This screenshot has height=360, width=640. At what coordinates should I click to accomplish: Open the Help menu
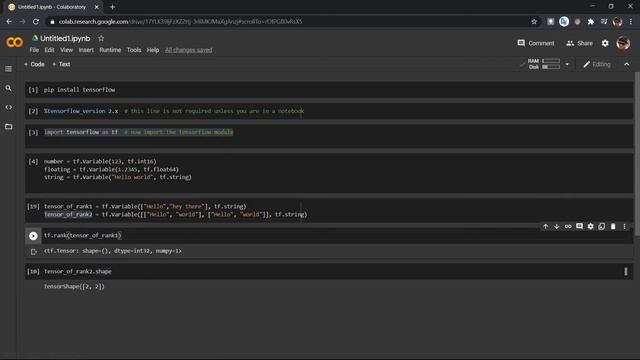click(153, 50)
